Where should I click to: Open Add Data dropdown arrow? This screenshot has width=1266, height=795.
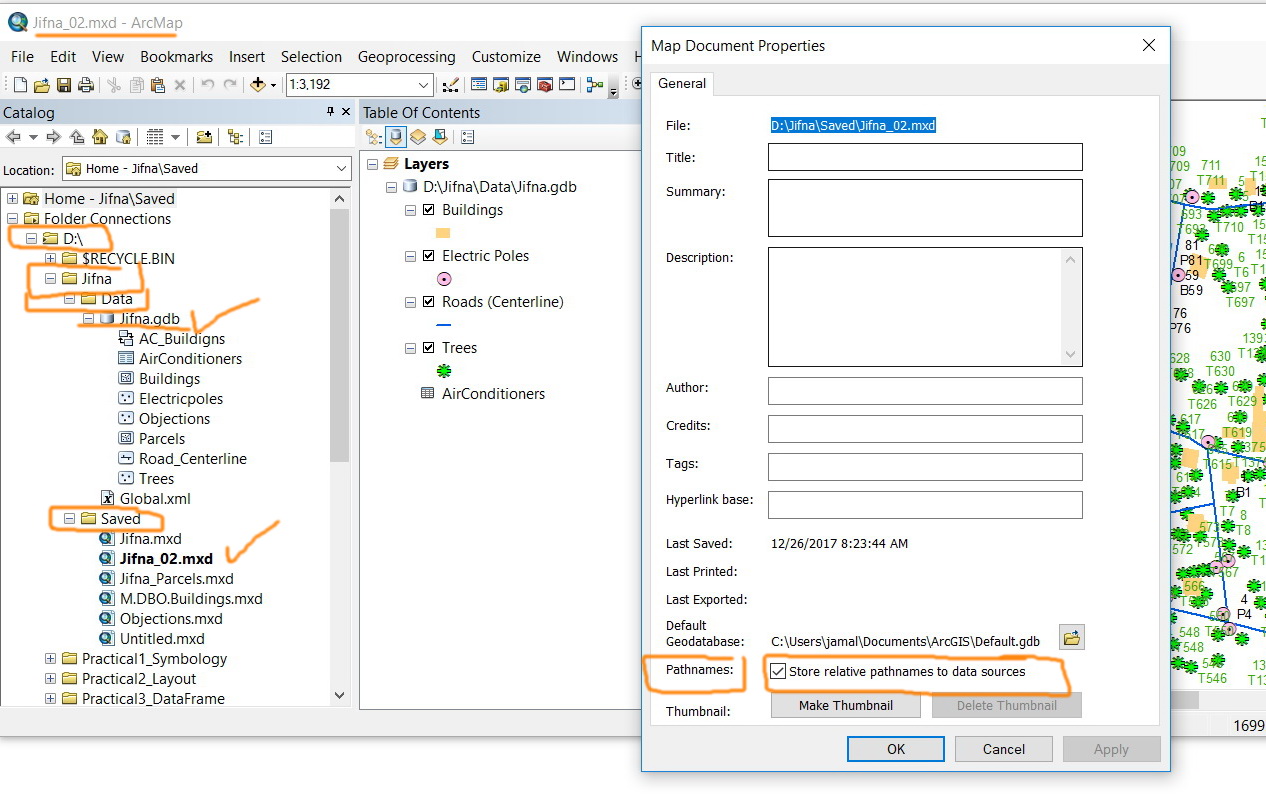272,85
